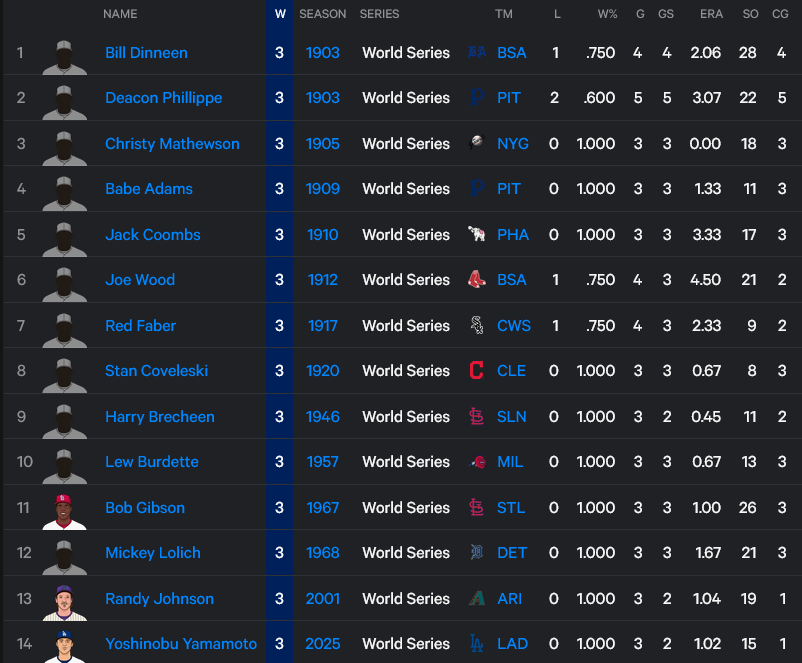Image resolution: width=802 pixels, height=663 pixels.
Task: Click the Diamondbacks logo in Randy Johnson's row
Action: click(x=477, y=598)
